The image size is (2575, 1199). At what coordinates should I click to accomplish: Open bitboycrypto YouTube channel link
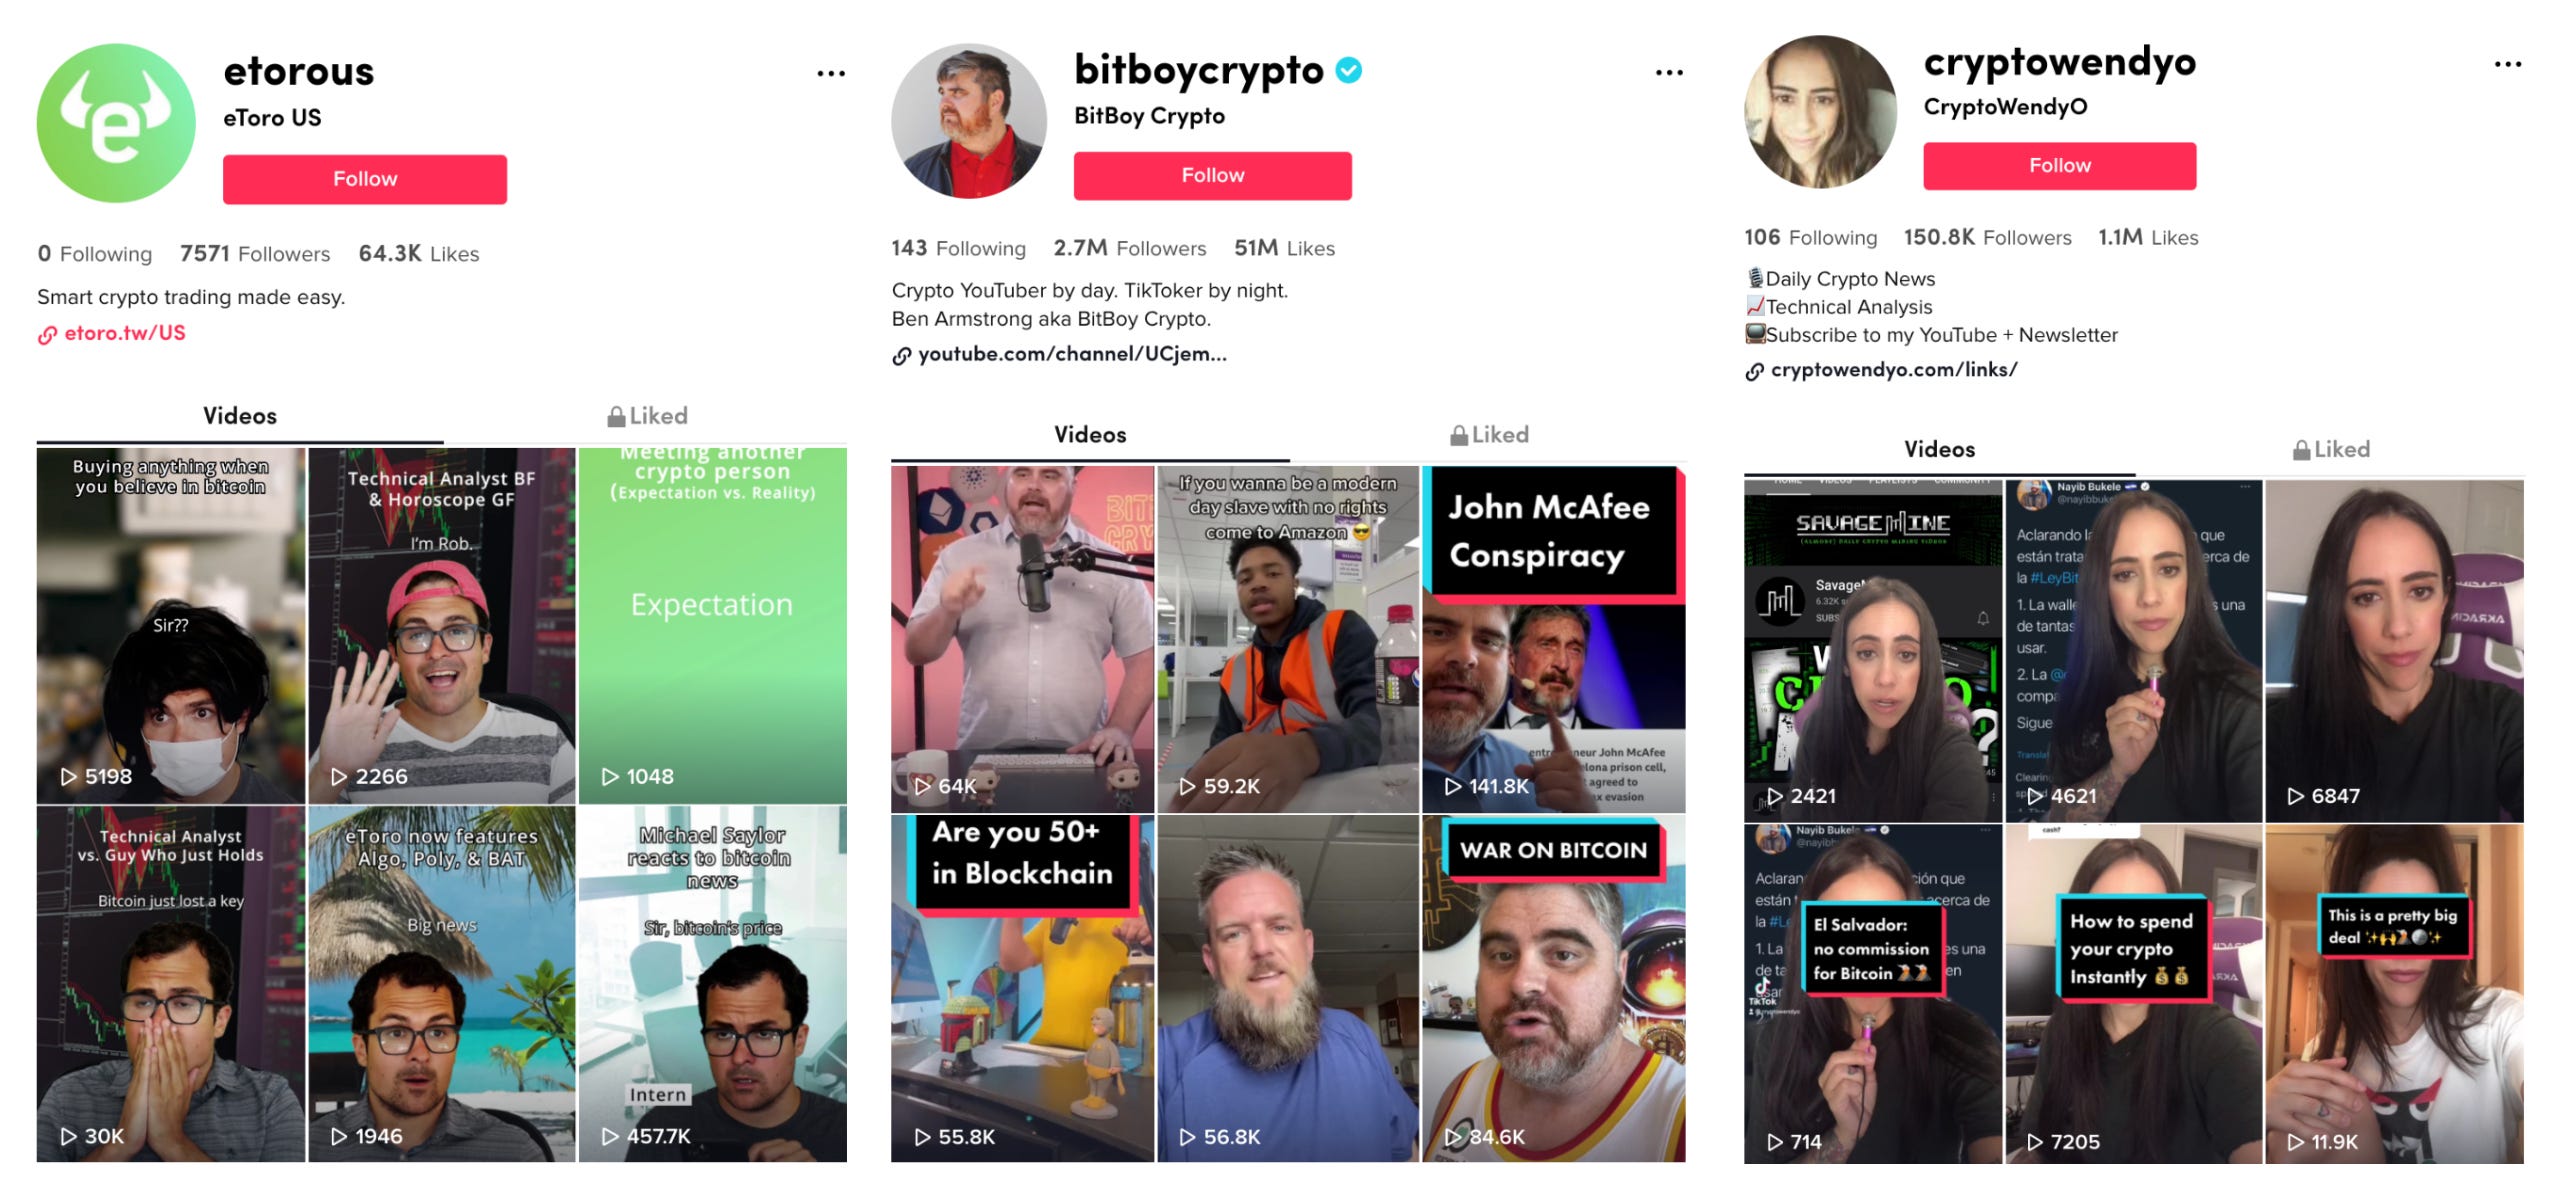[x=1072, y=354]
